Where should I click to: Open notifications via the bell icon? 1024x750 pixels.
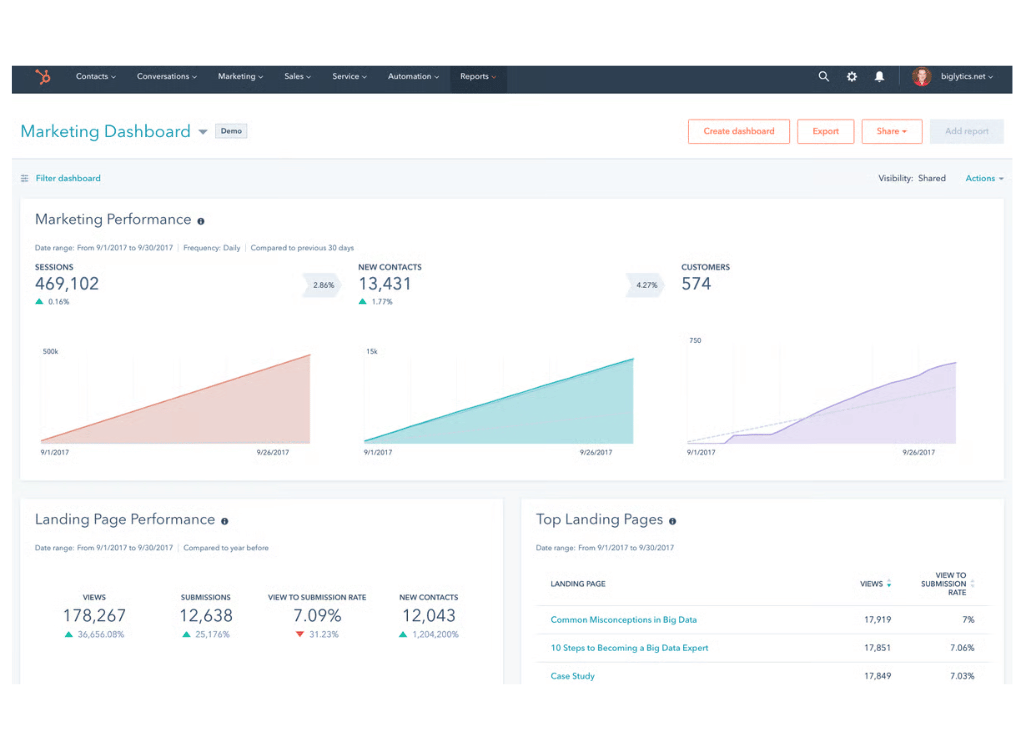879,76
